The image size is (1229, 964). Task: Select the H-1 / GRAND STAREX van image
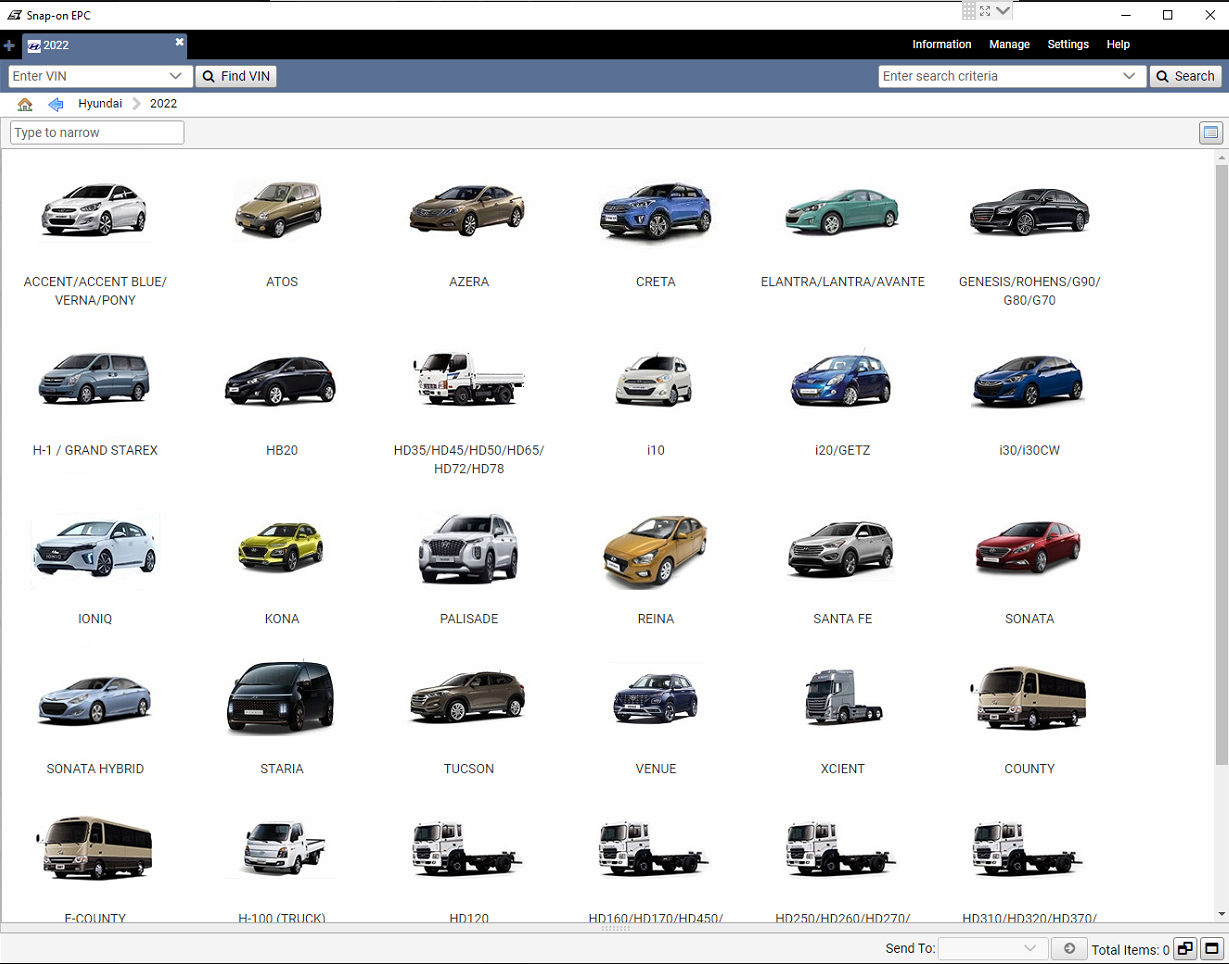95,378
